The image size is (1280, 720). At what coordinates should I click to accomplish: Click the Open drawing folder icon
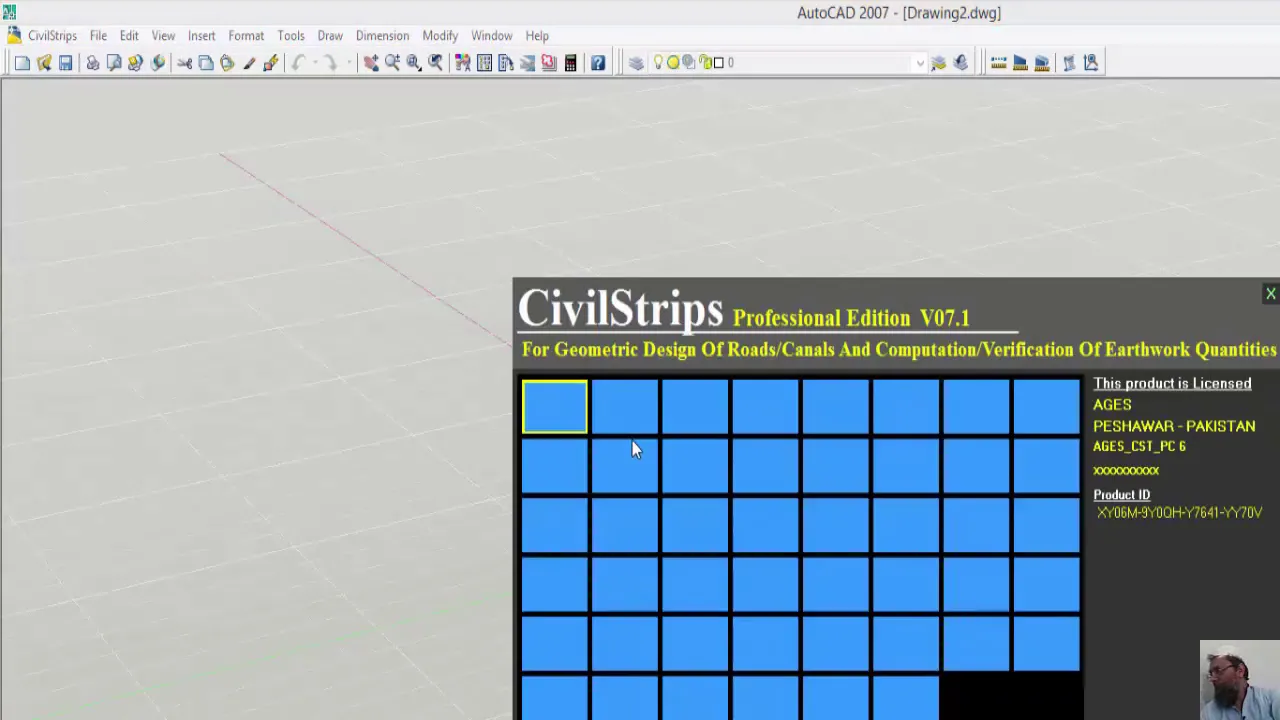pyautogui.click(x=44, y=63)
